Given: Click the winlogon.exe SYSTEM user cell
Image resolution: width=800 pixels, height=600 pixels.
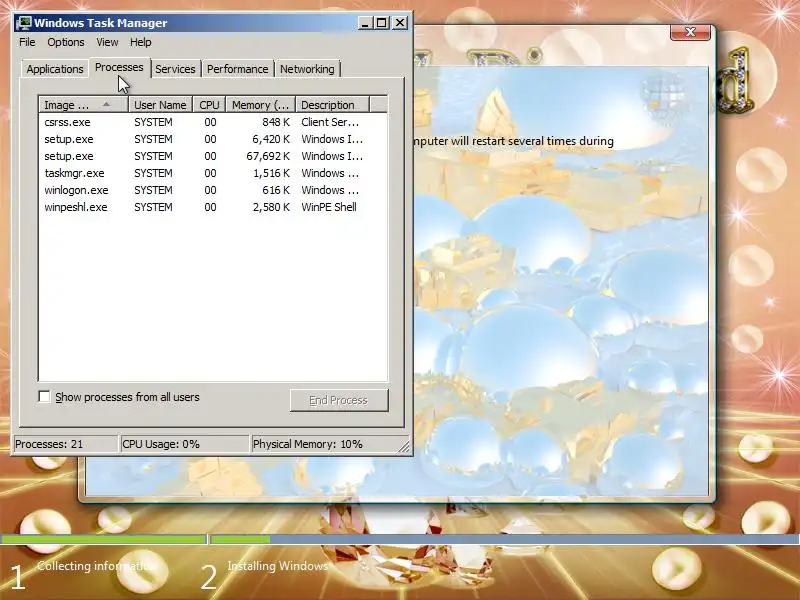Looking at the screenshot, I should point(153,190).
